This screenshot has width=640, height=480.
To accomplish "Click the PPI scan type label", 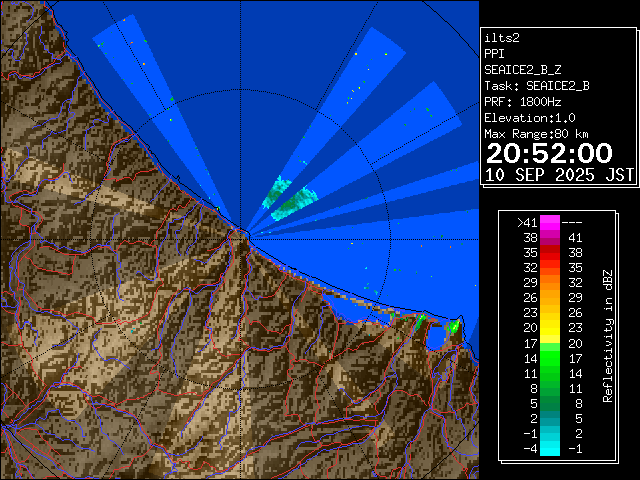I will [494, 53].
